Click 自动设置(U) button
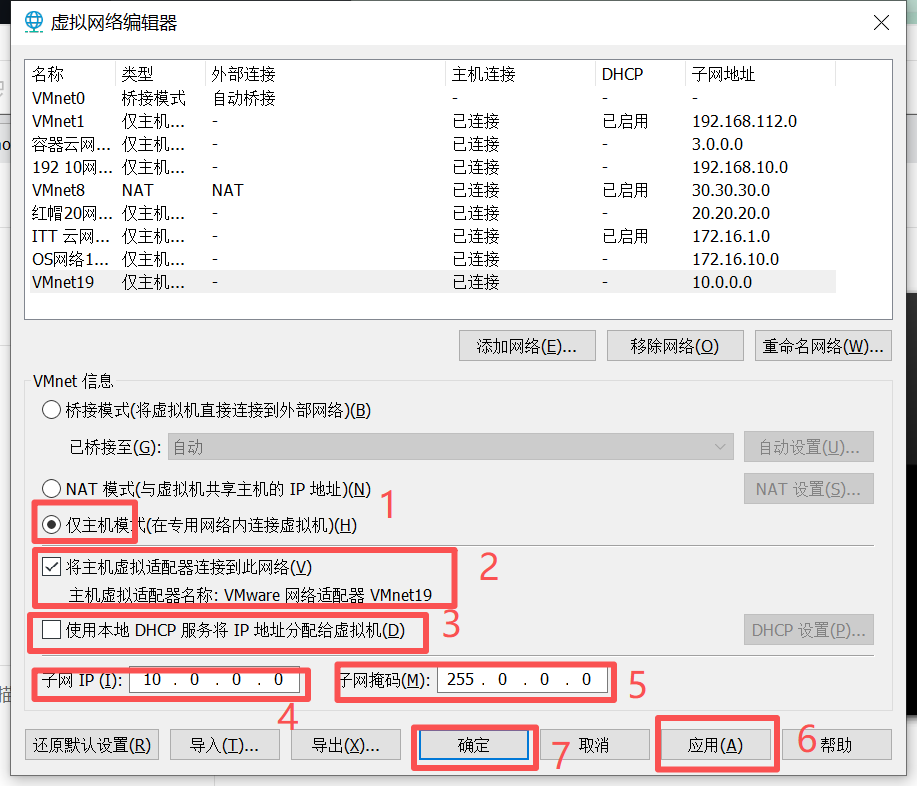917x786 pixels. pyautogui.click(x=809, y=447)
